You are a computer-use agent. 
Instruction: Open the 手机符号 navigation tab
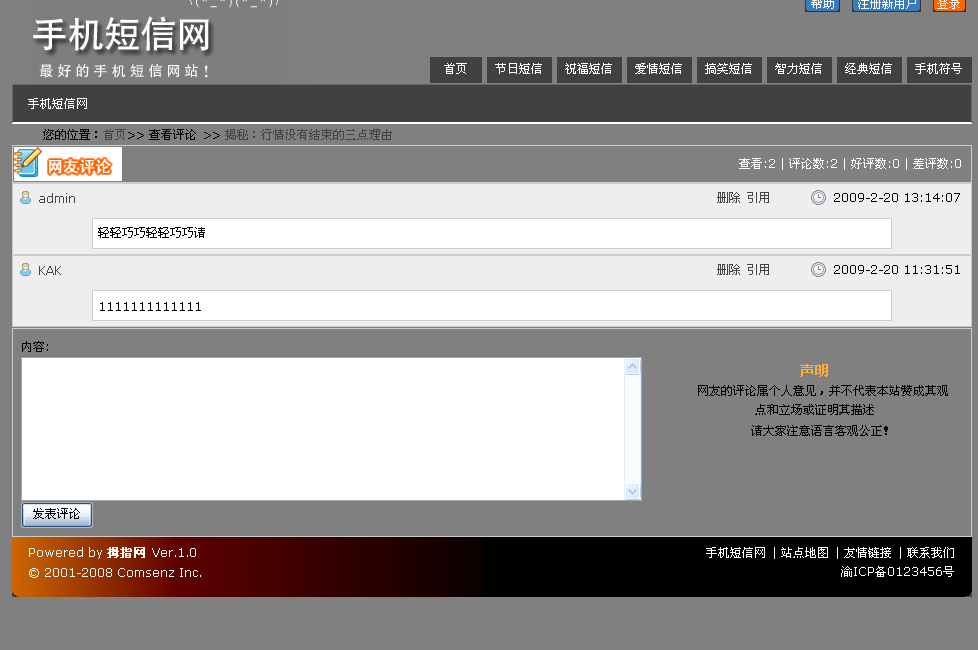pos(938,69)
